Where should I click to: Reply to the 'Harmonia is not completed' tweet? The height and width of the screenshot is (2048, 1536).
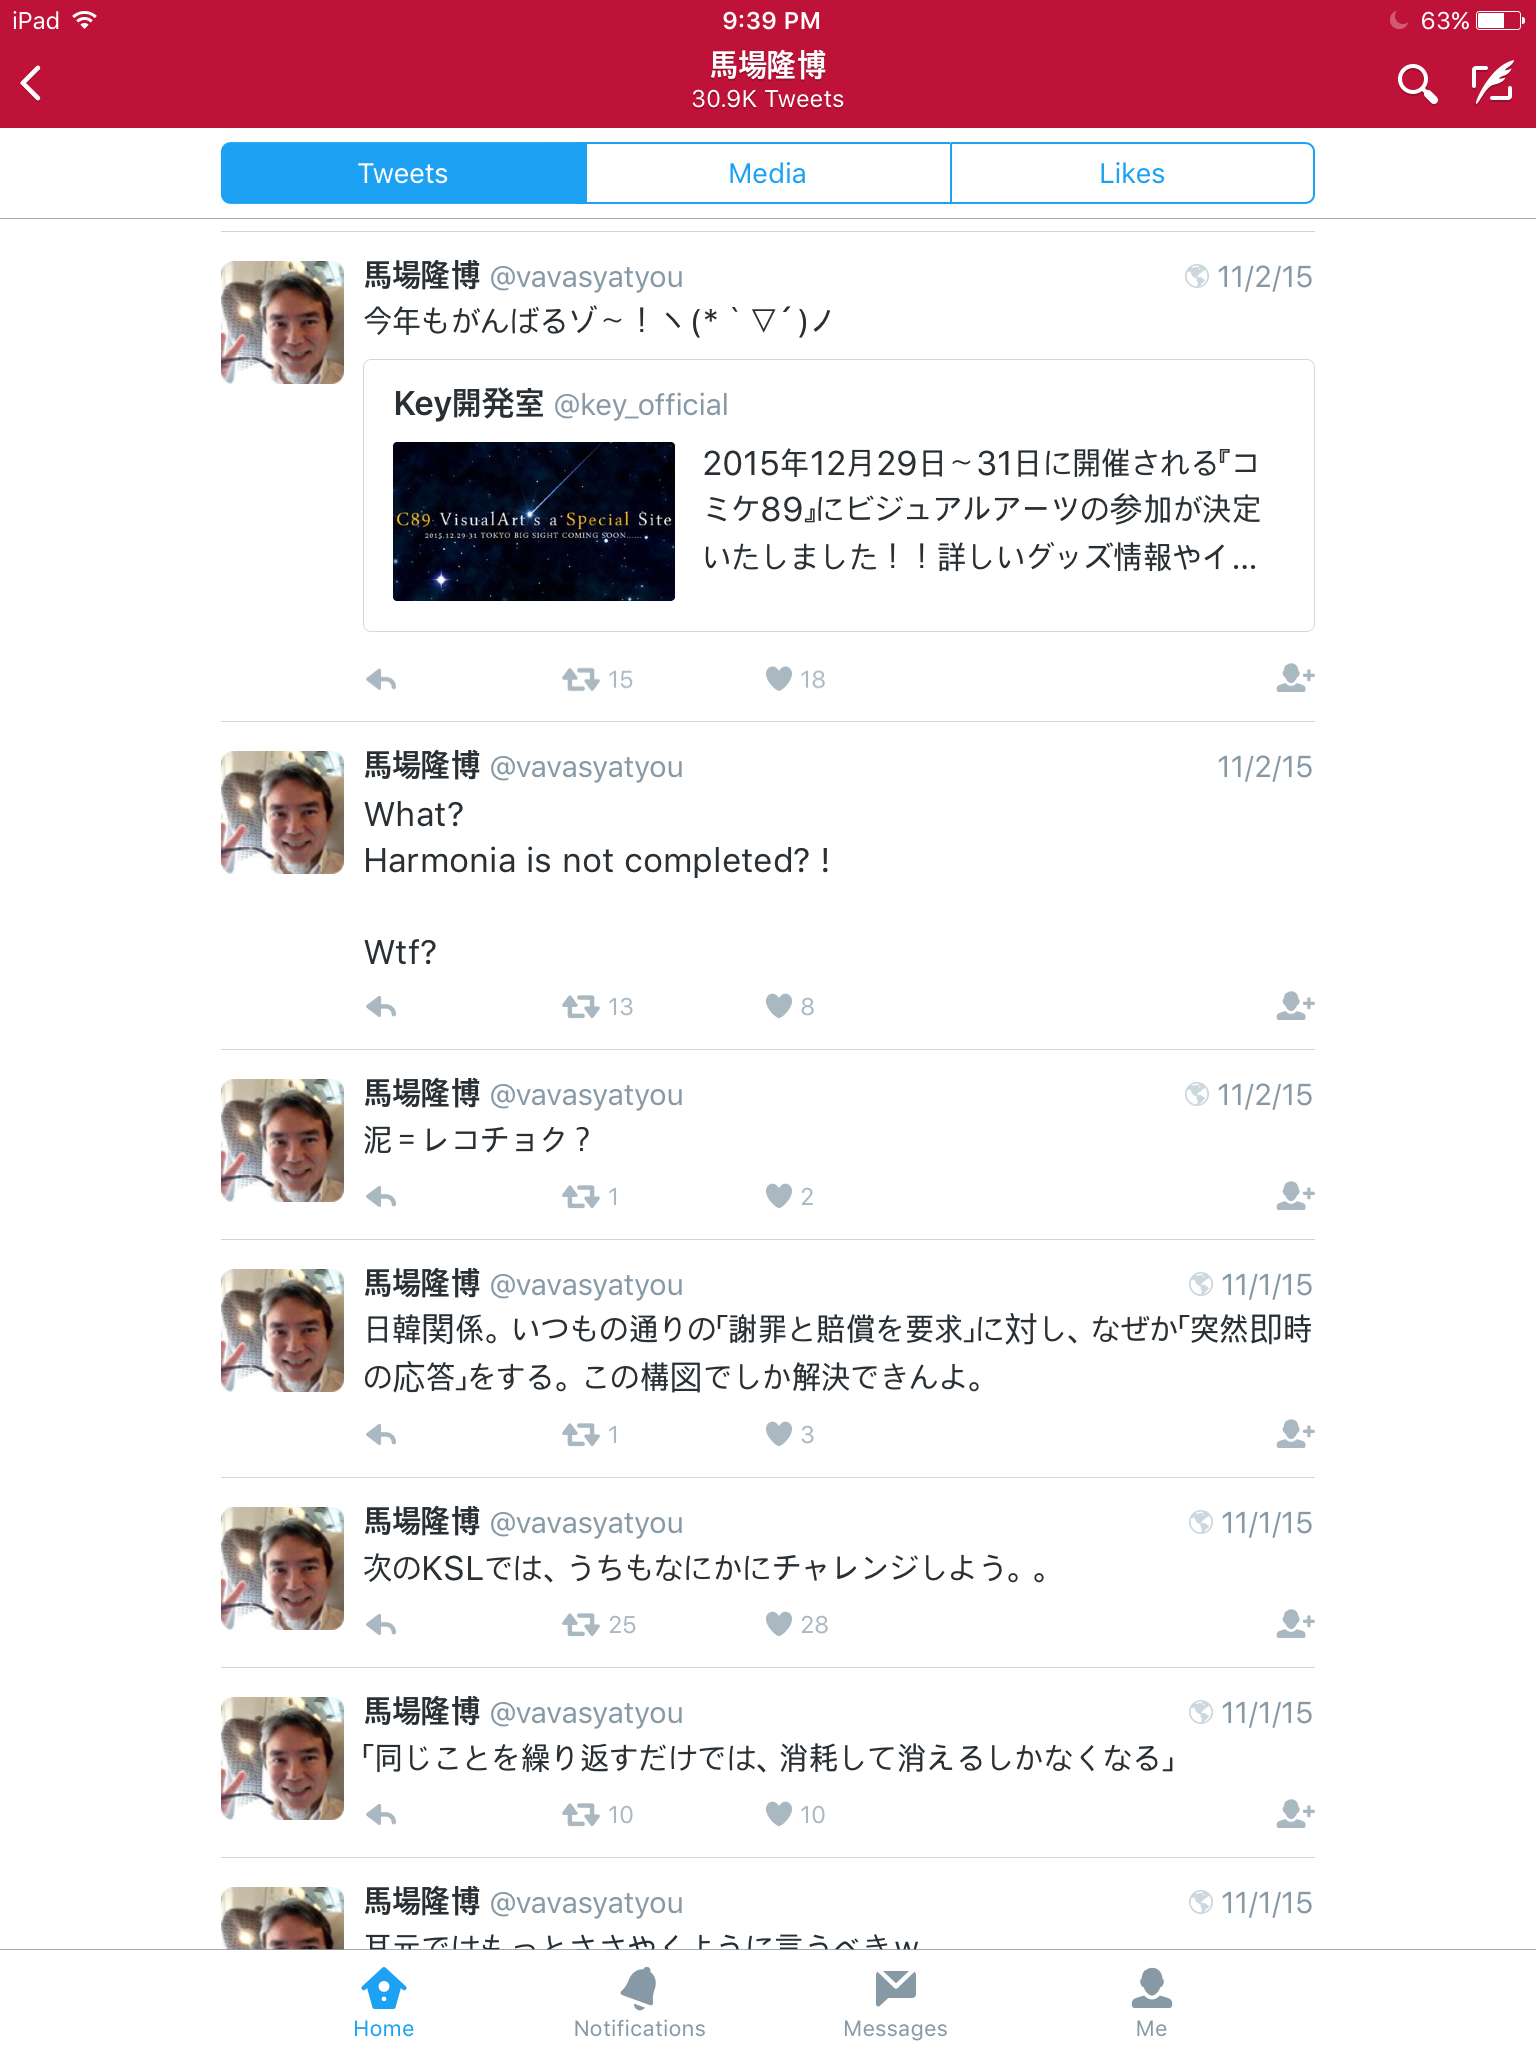pos(381,1007)
